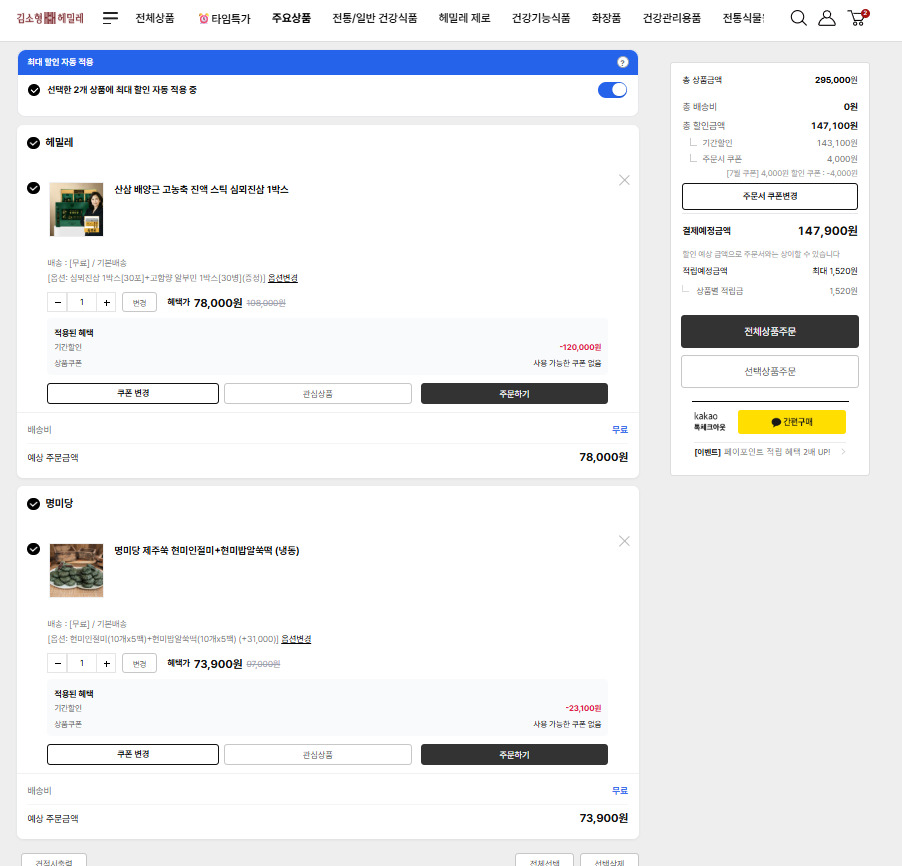
Task: Click the search magnifier icon
Action: [x=798, y=18]
